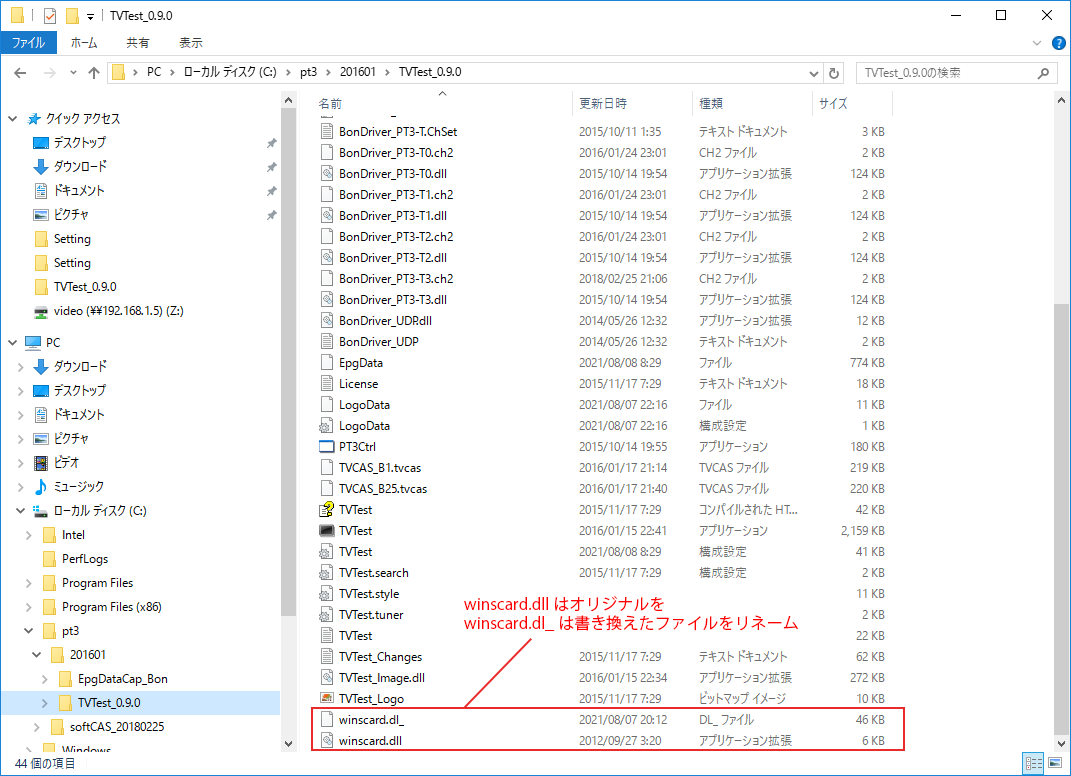The width and height of the screenshot is (1071, 776).
Task: Select the TVTest_Changes text document
Action: 602,657
